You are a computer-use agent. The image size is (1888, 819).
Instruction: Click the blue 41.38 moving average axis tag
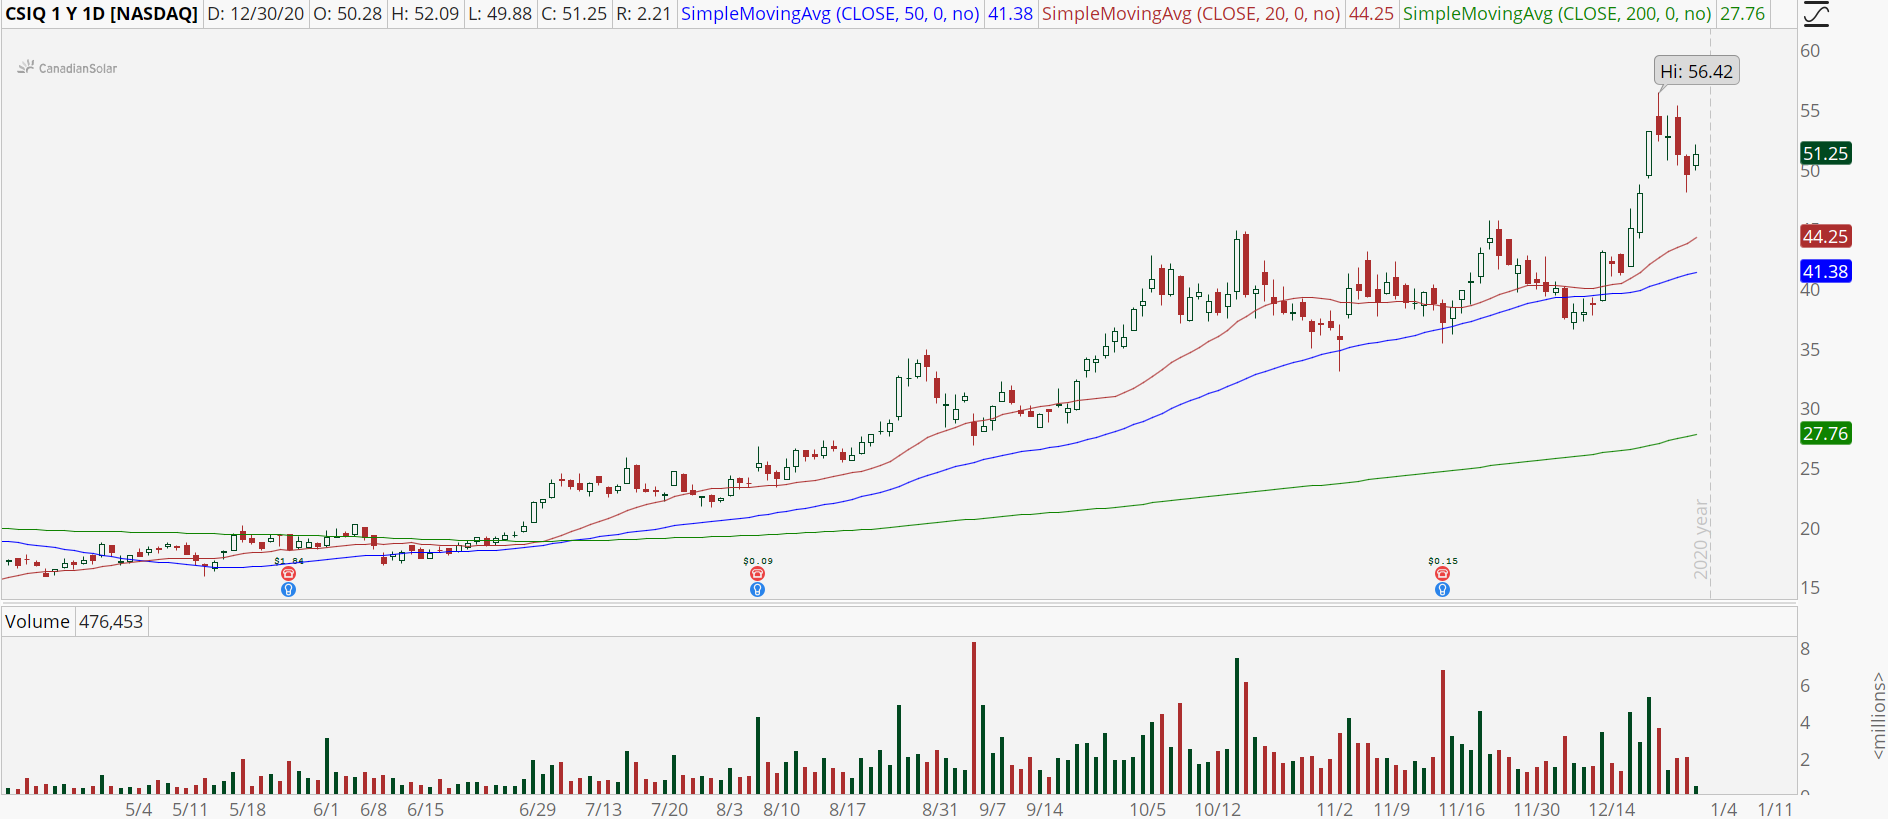click(1825, 271)
